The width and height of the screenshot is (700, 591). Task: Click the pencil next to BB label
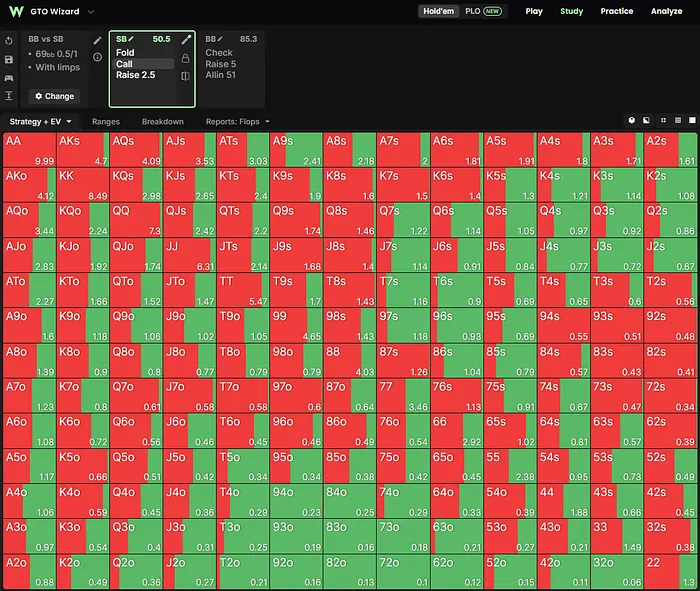(x=220, y=39)
